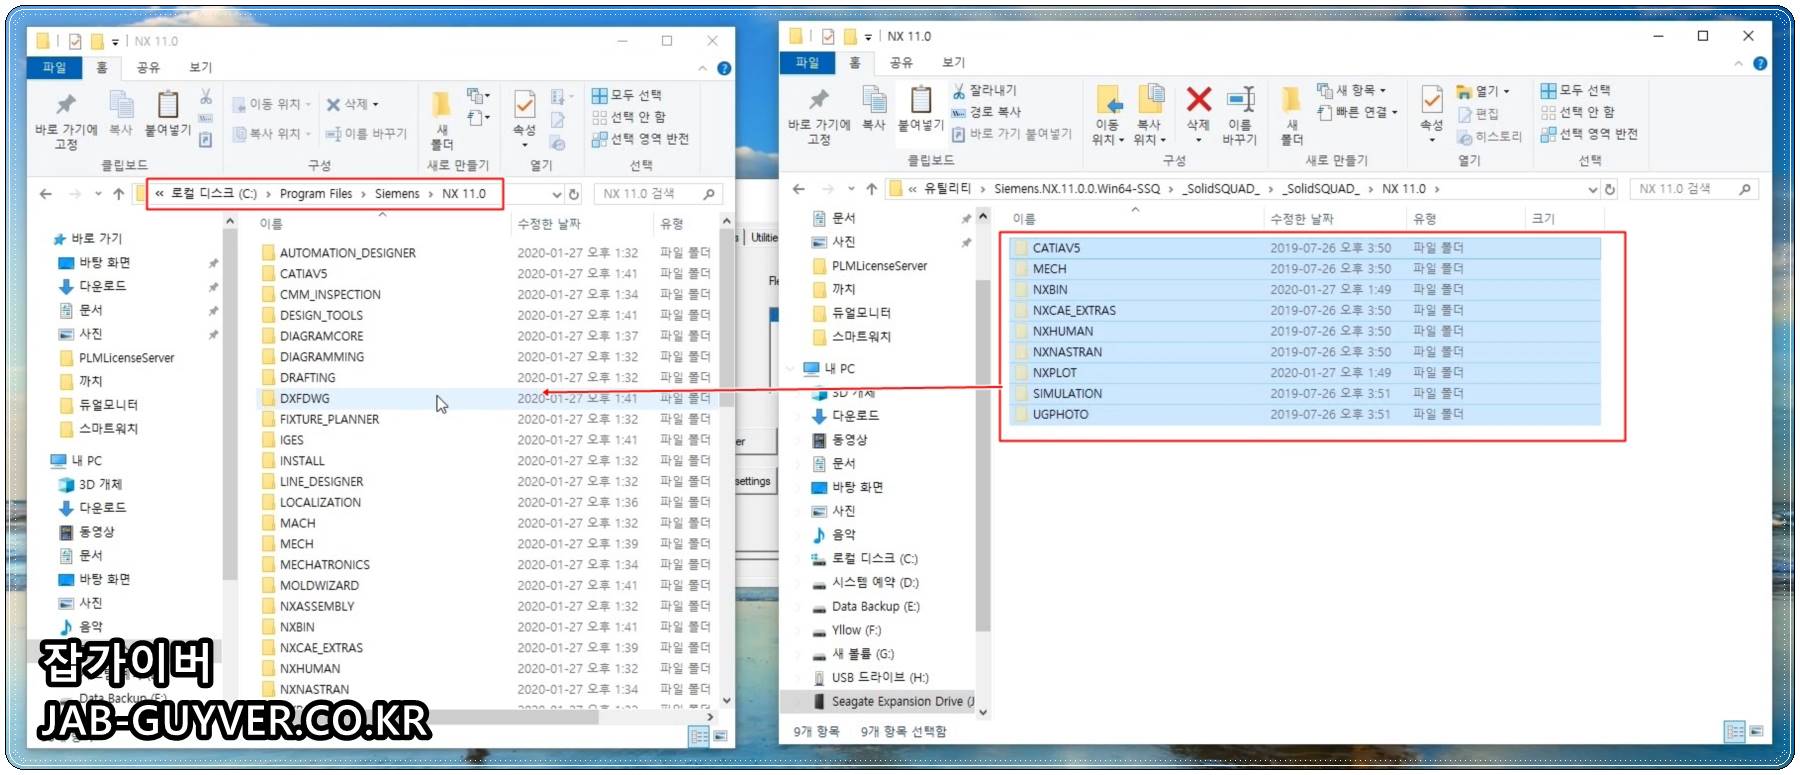This screenshot has height=775, width=1800.
Task: Open the address history dropdown in right window
Action: pos(1592,189)
